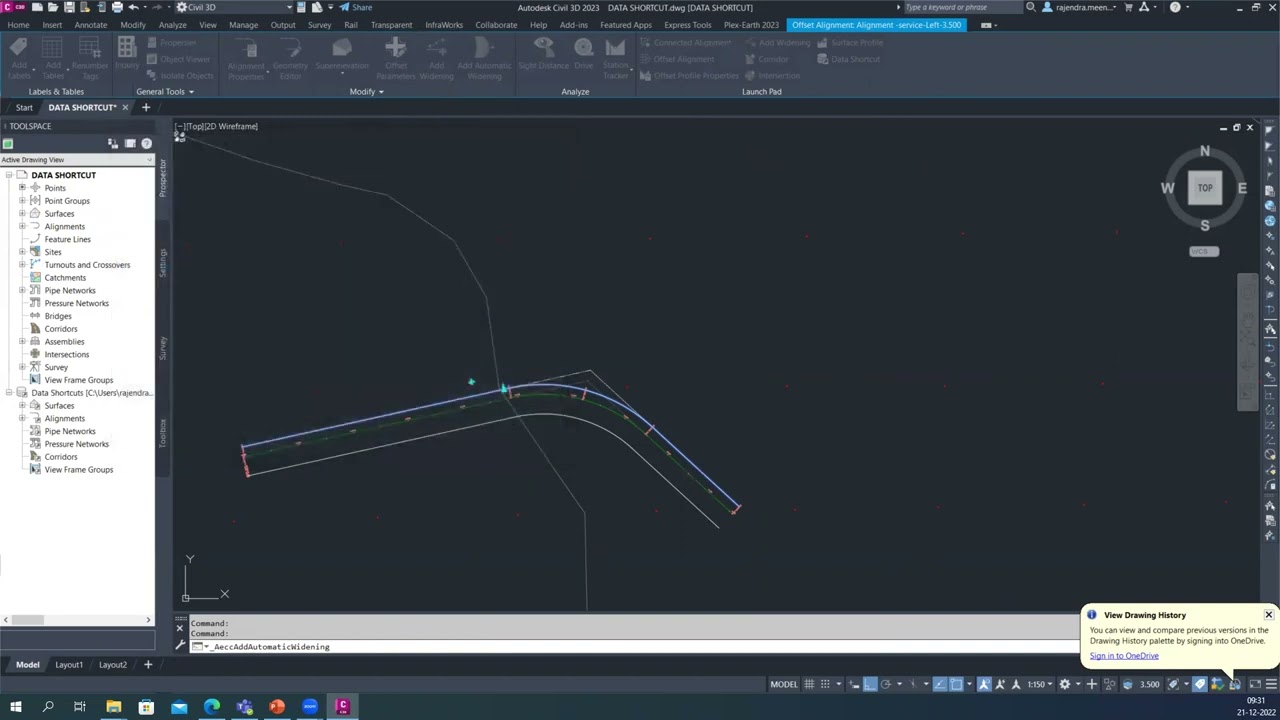
Task: Click the Launch Pad panel label
Action: point(762,91)
